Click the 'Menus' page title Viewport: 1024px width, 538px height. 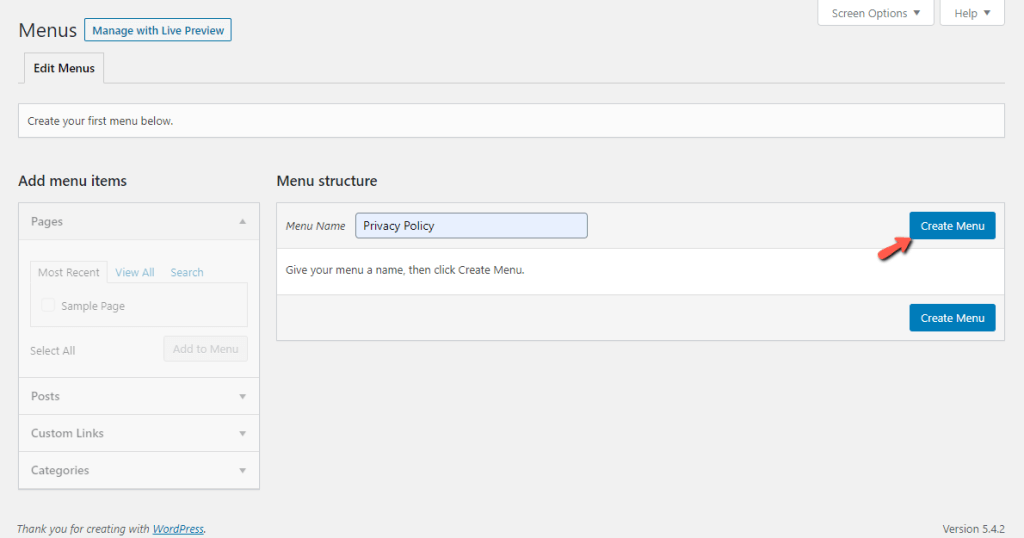(48, 30)
